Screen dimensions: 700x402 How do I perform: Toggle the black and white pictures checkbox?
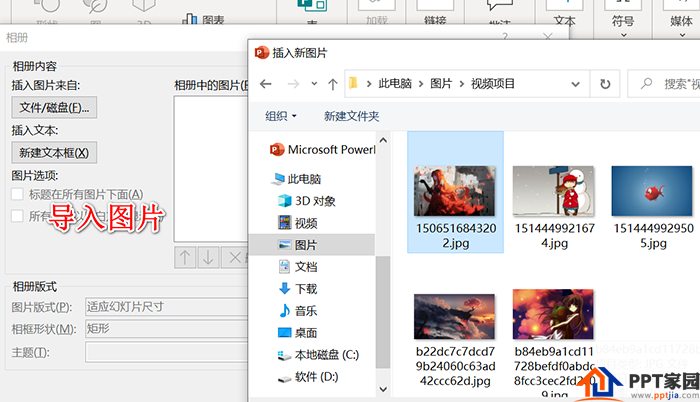[17, 216]
